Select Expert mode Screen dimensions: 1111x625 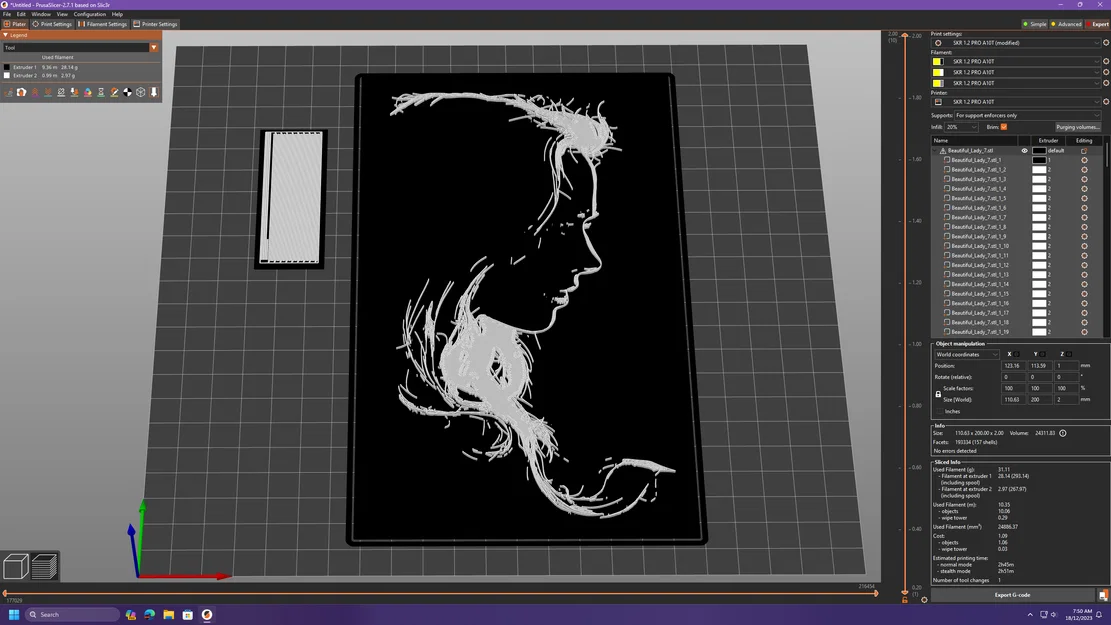point(1098,24)
